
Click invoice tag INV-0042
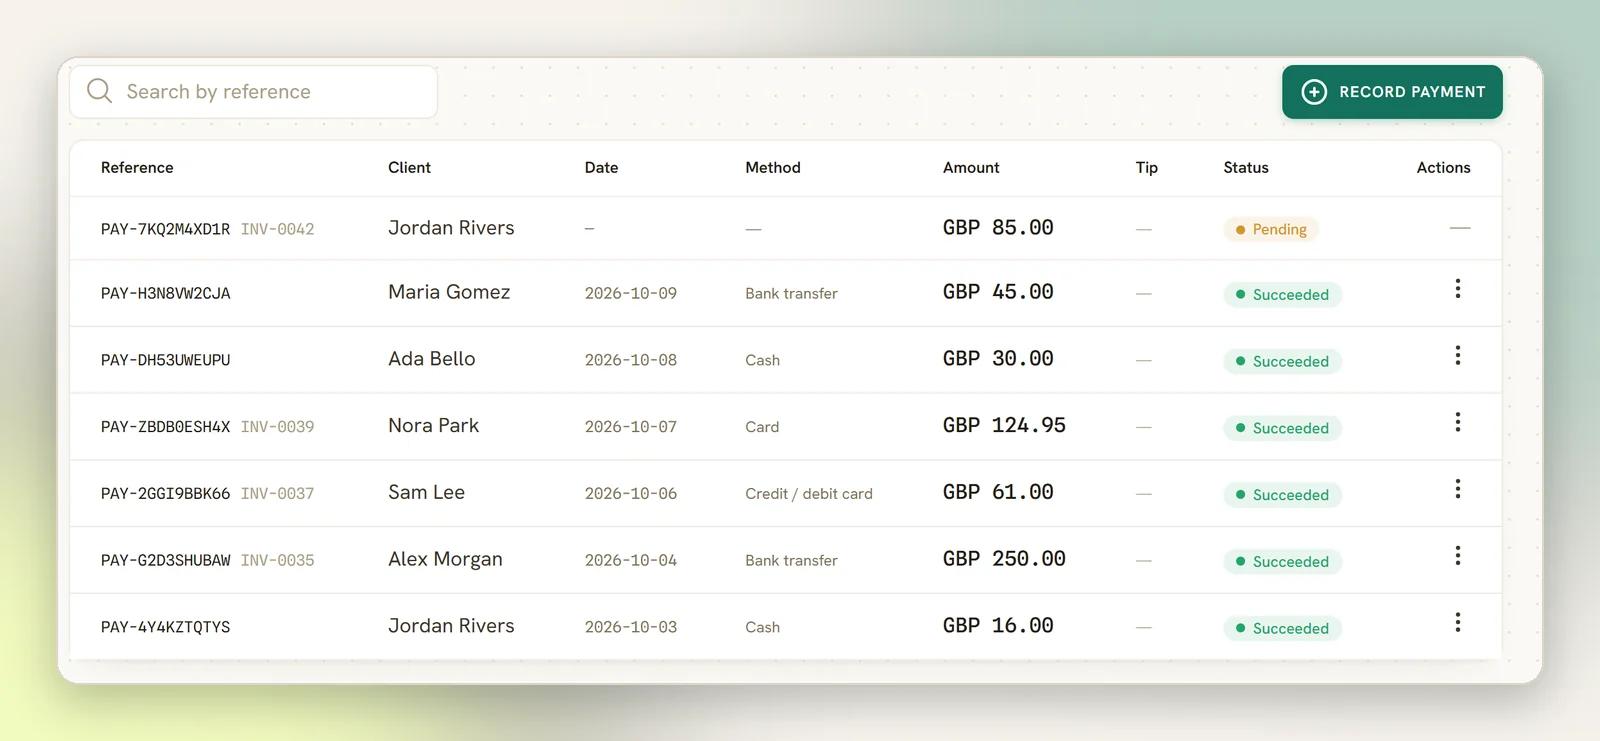pyautogui.click(x=277, y=229)
